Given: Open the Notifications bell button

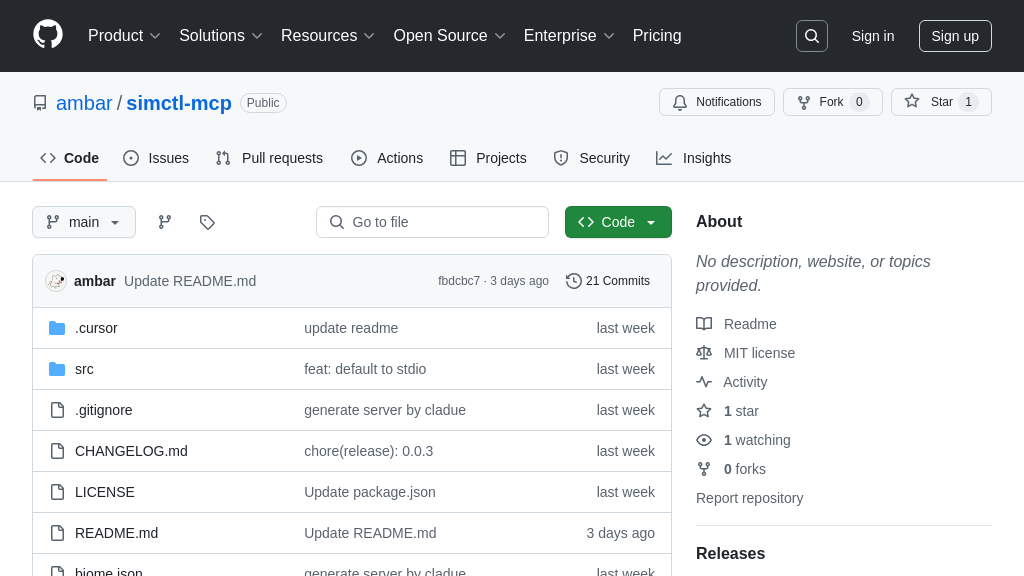Looking at the screenshot, I should pyautogui.click(x=716, y=102).
